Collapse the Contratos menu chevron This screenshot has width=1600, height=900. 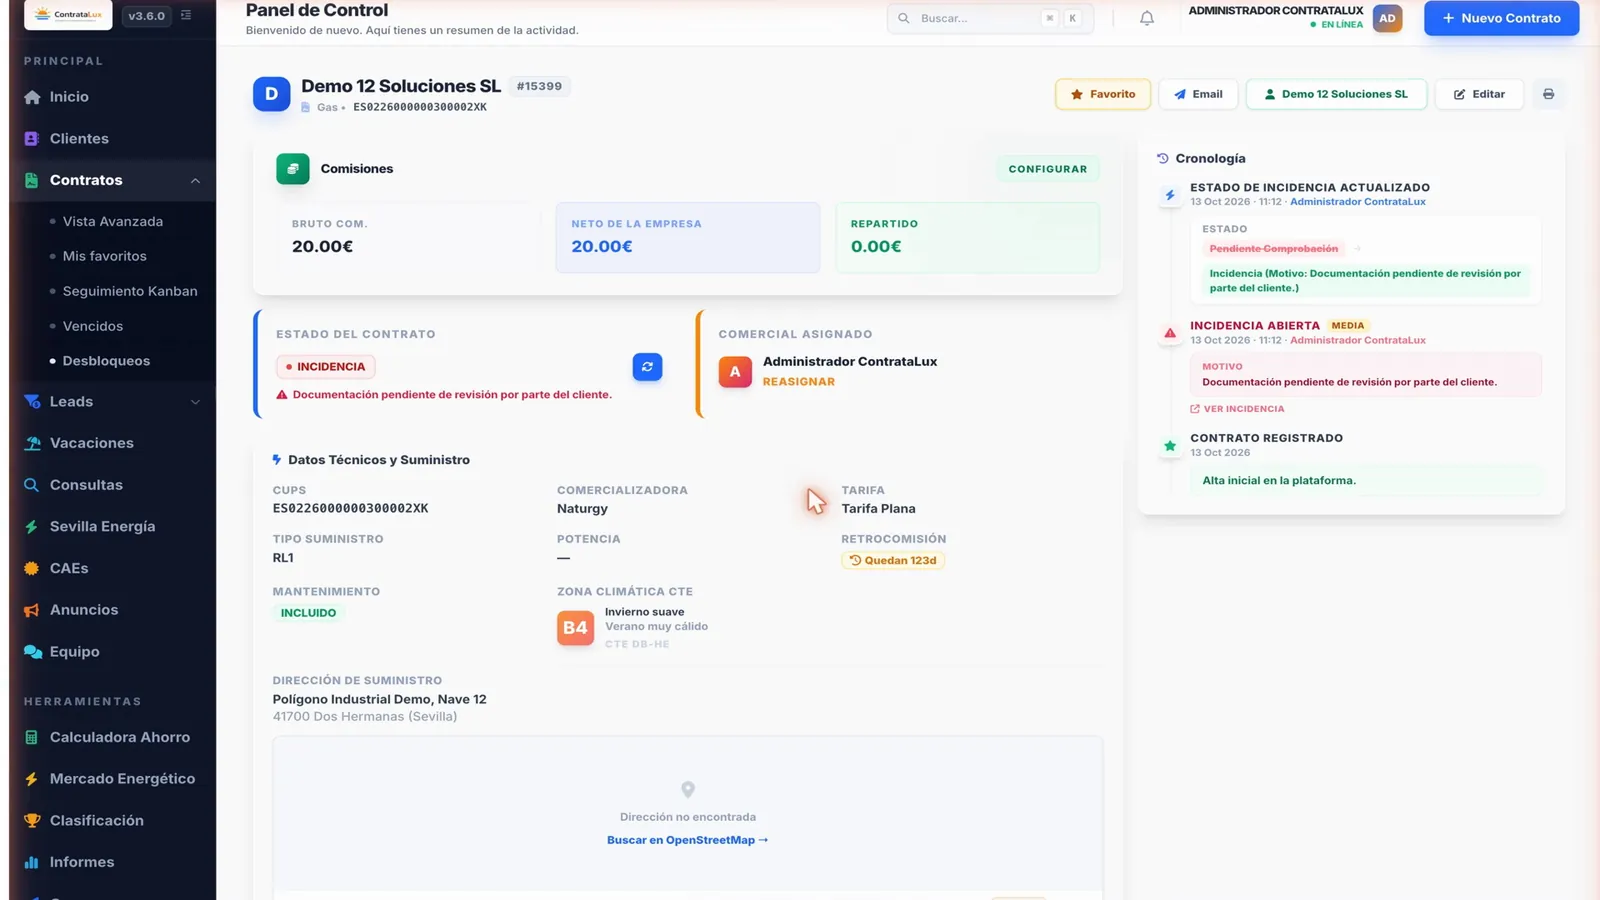click(x=195, y=181)
